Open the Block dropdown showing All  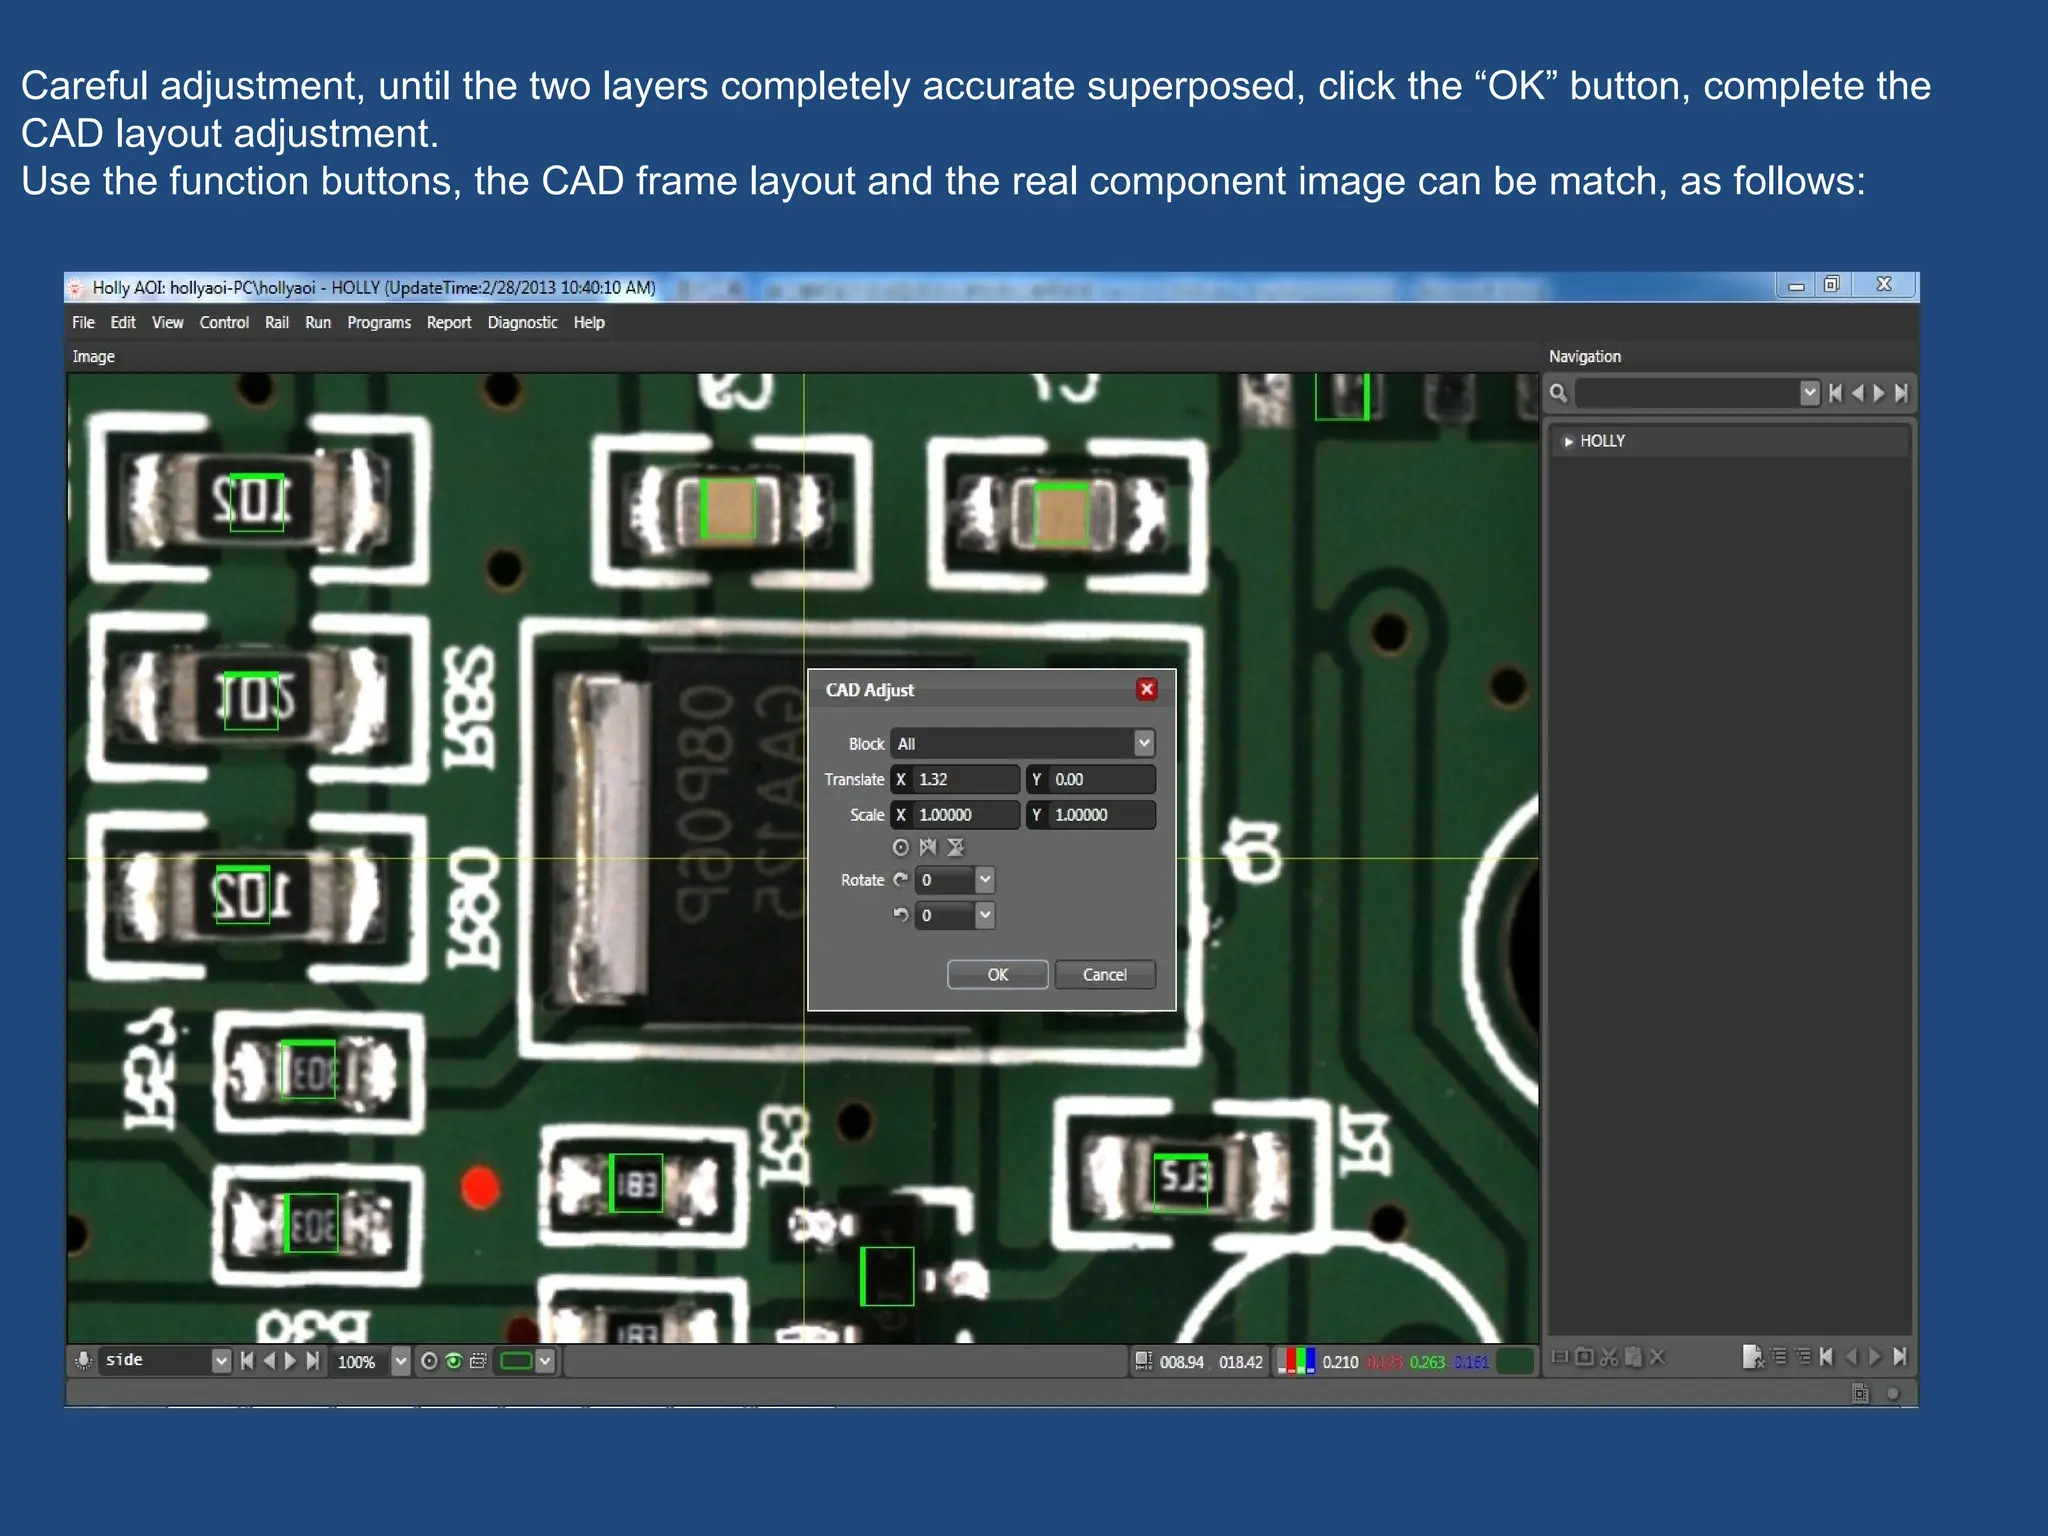(x=1144, y=743)
